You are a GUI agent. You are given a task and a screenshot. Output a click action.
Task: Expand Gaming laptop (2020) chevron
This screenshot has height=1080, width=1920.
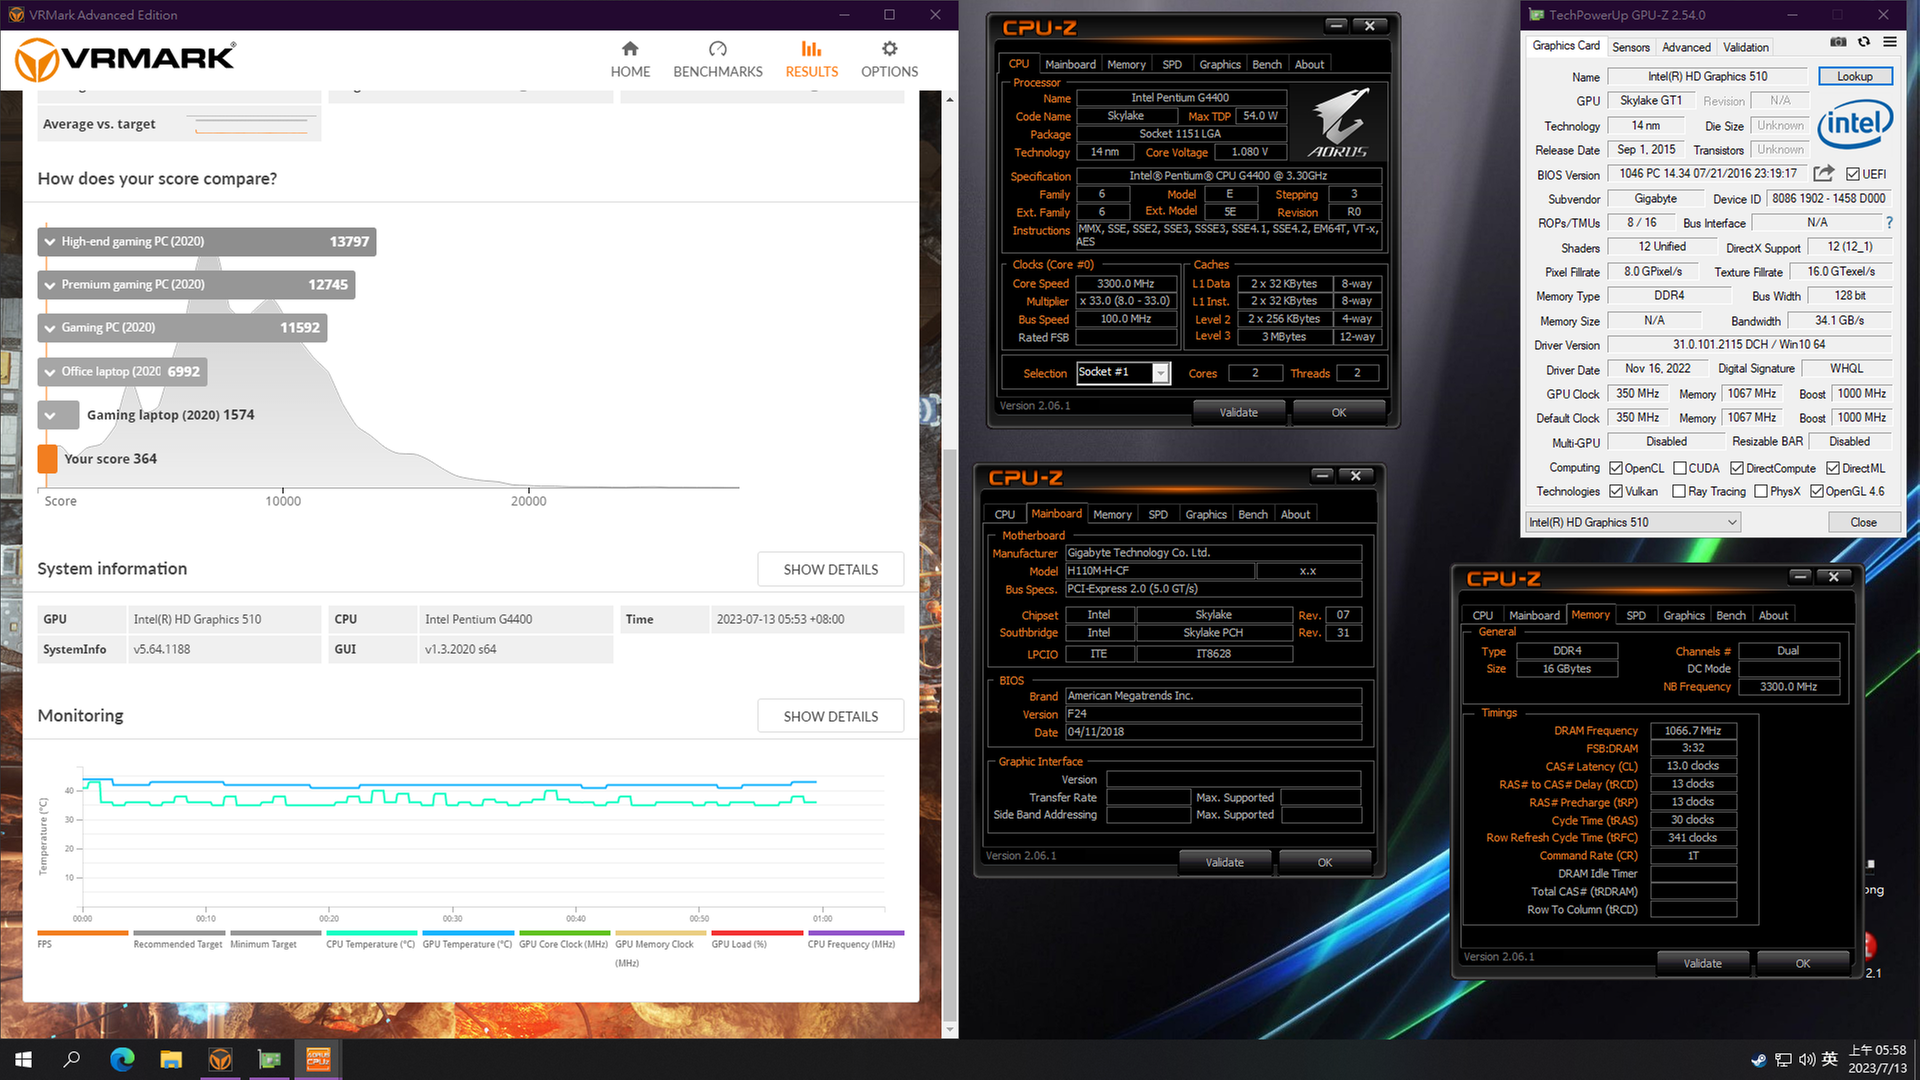point(50,415)
